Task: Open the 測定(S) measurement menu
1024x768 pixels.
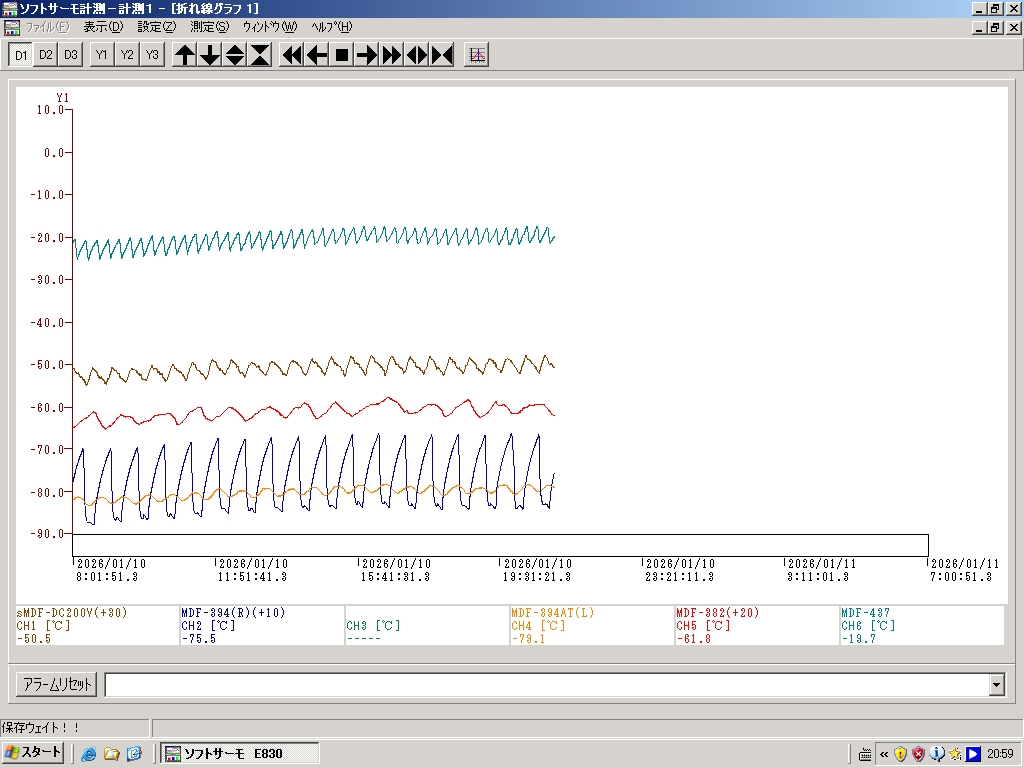Action: [x=209, y=27]
